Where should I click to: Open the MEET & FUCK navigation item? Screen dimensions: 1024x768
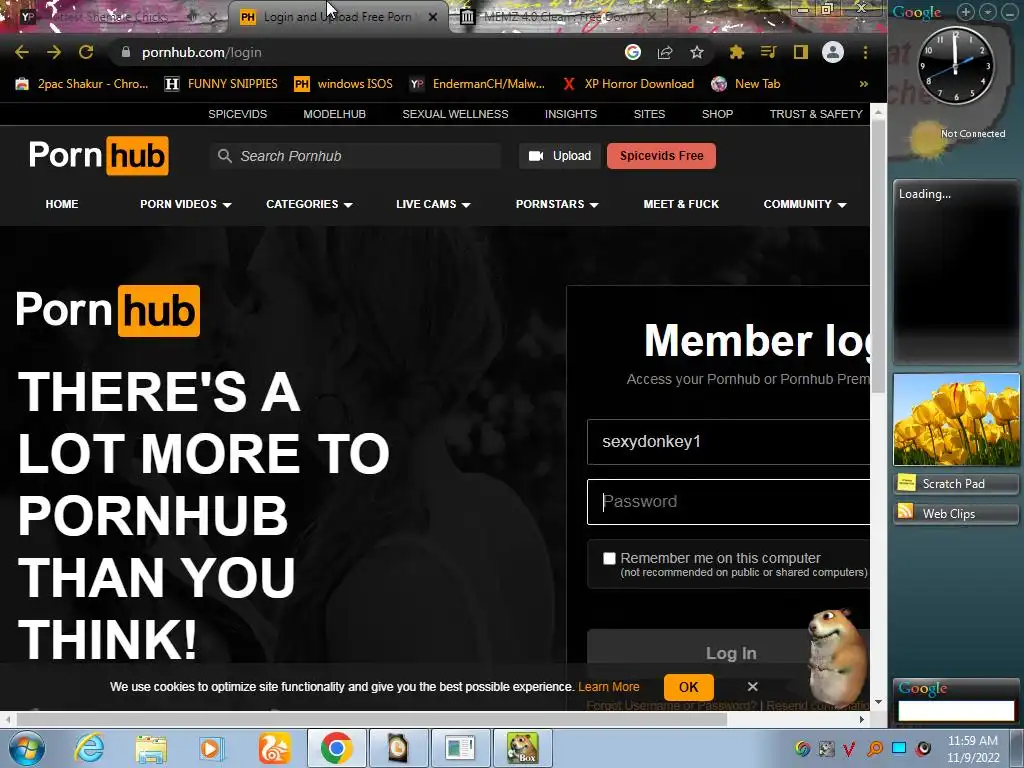681,204
